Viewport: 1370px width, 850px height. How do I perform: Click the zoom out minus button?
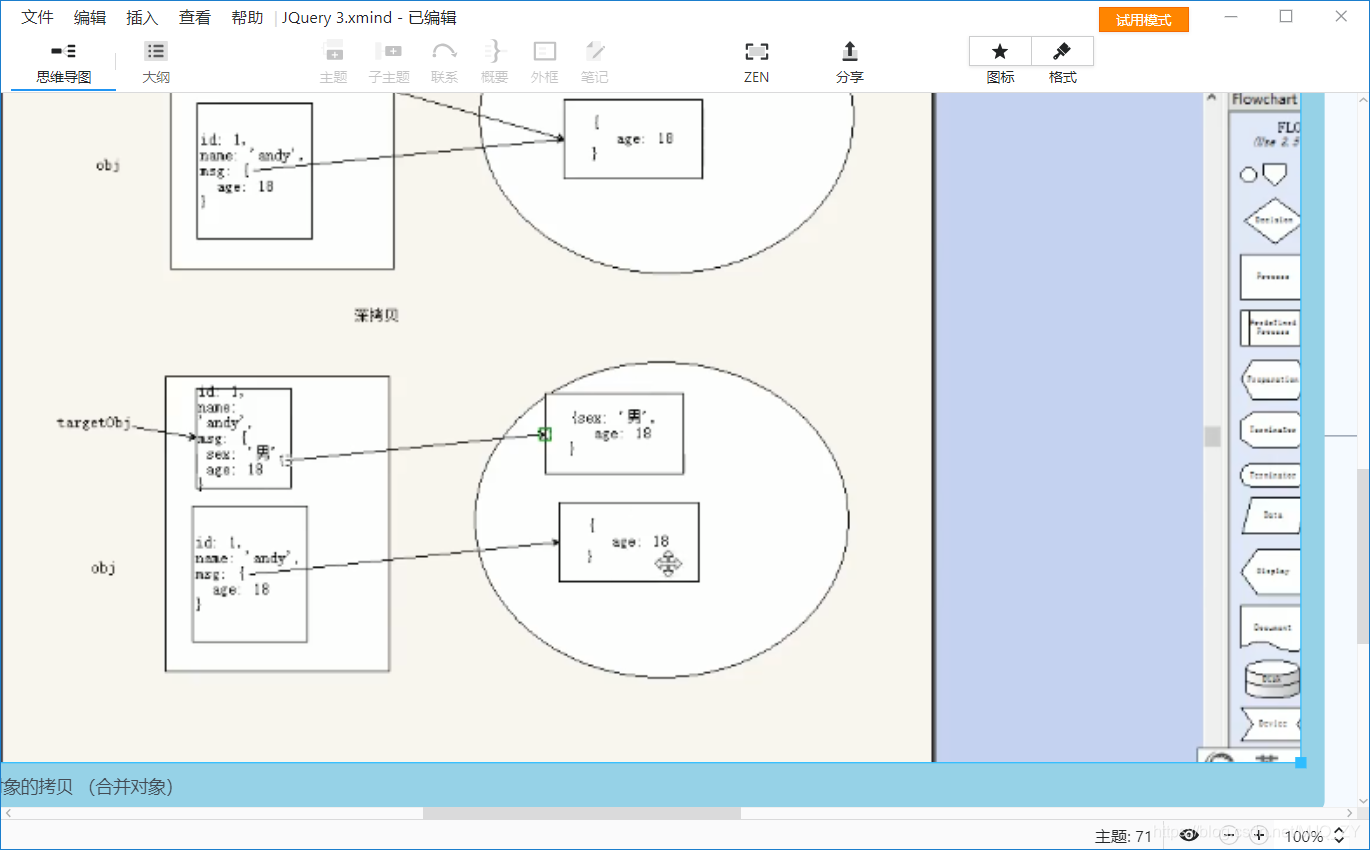point(1229,835)
